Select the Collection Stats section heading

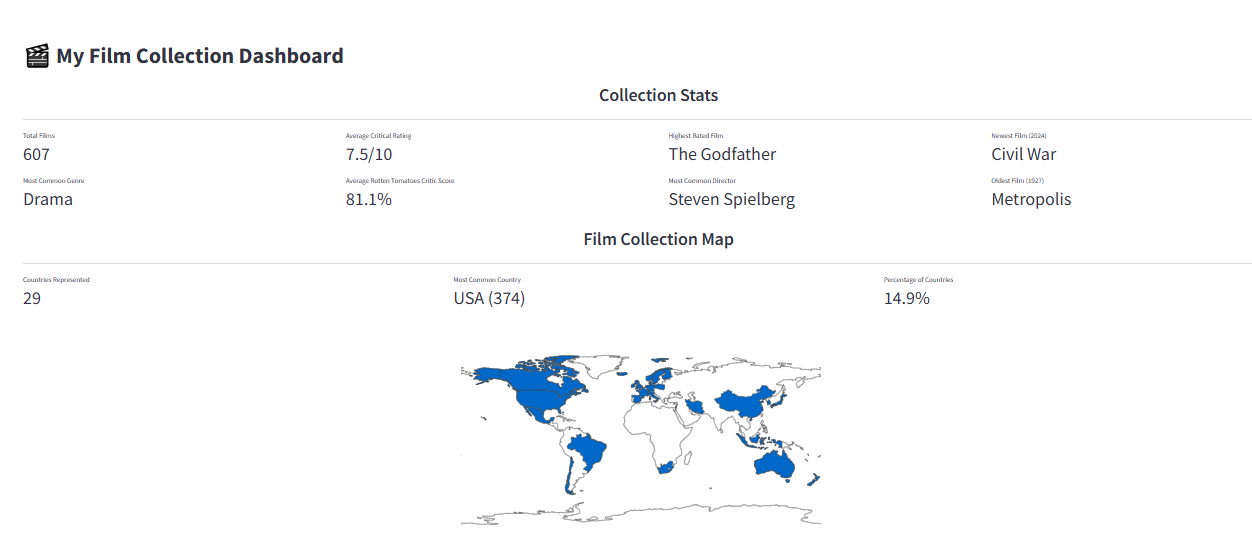click(658, 95)
